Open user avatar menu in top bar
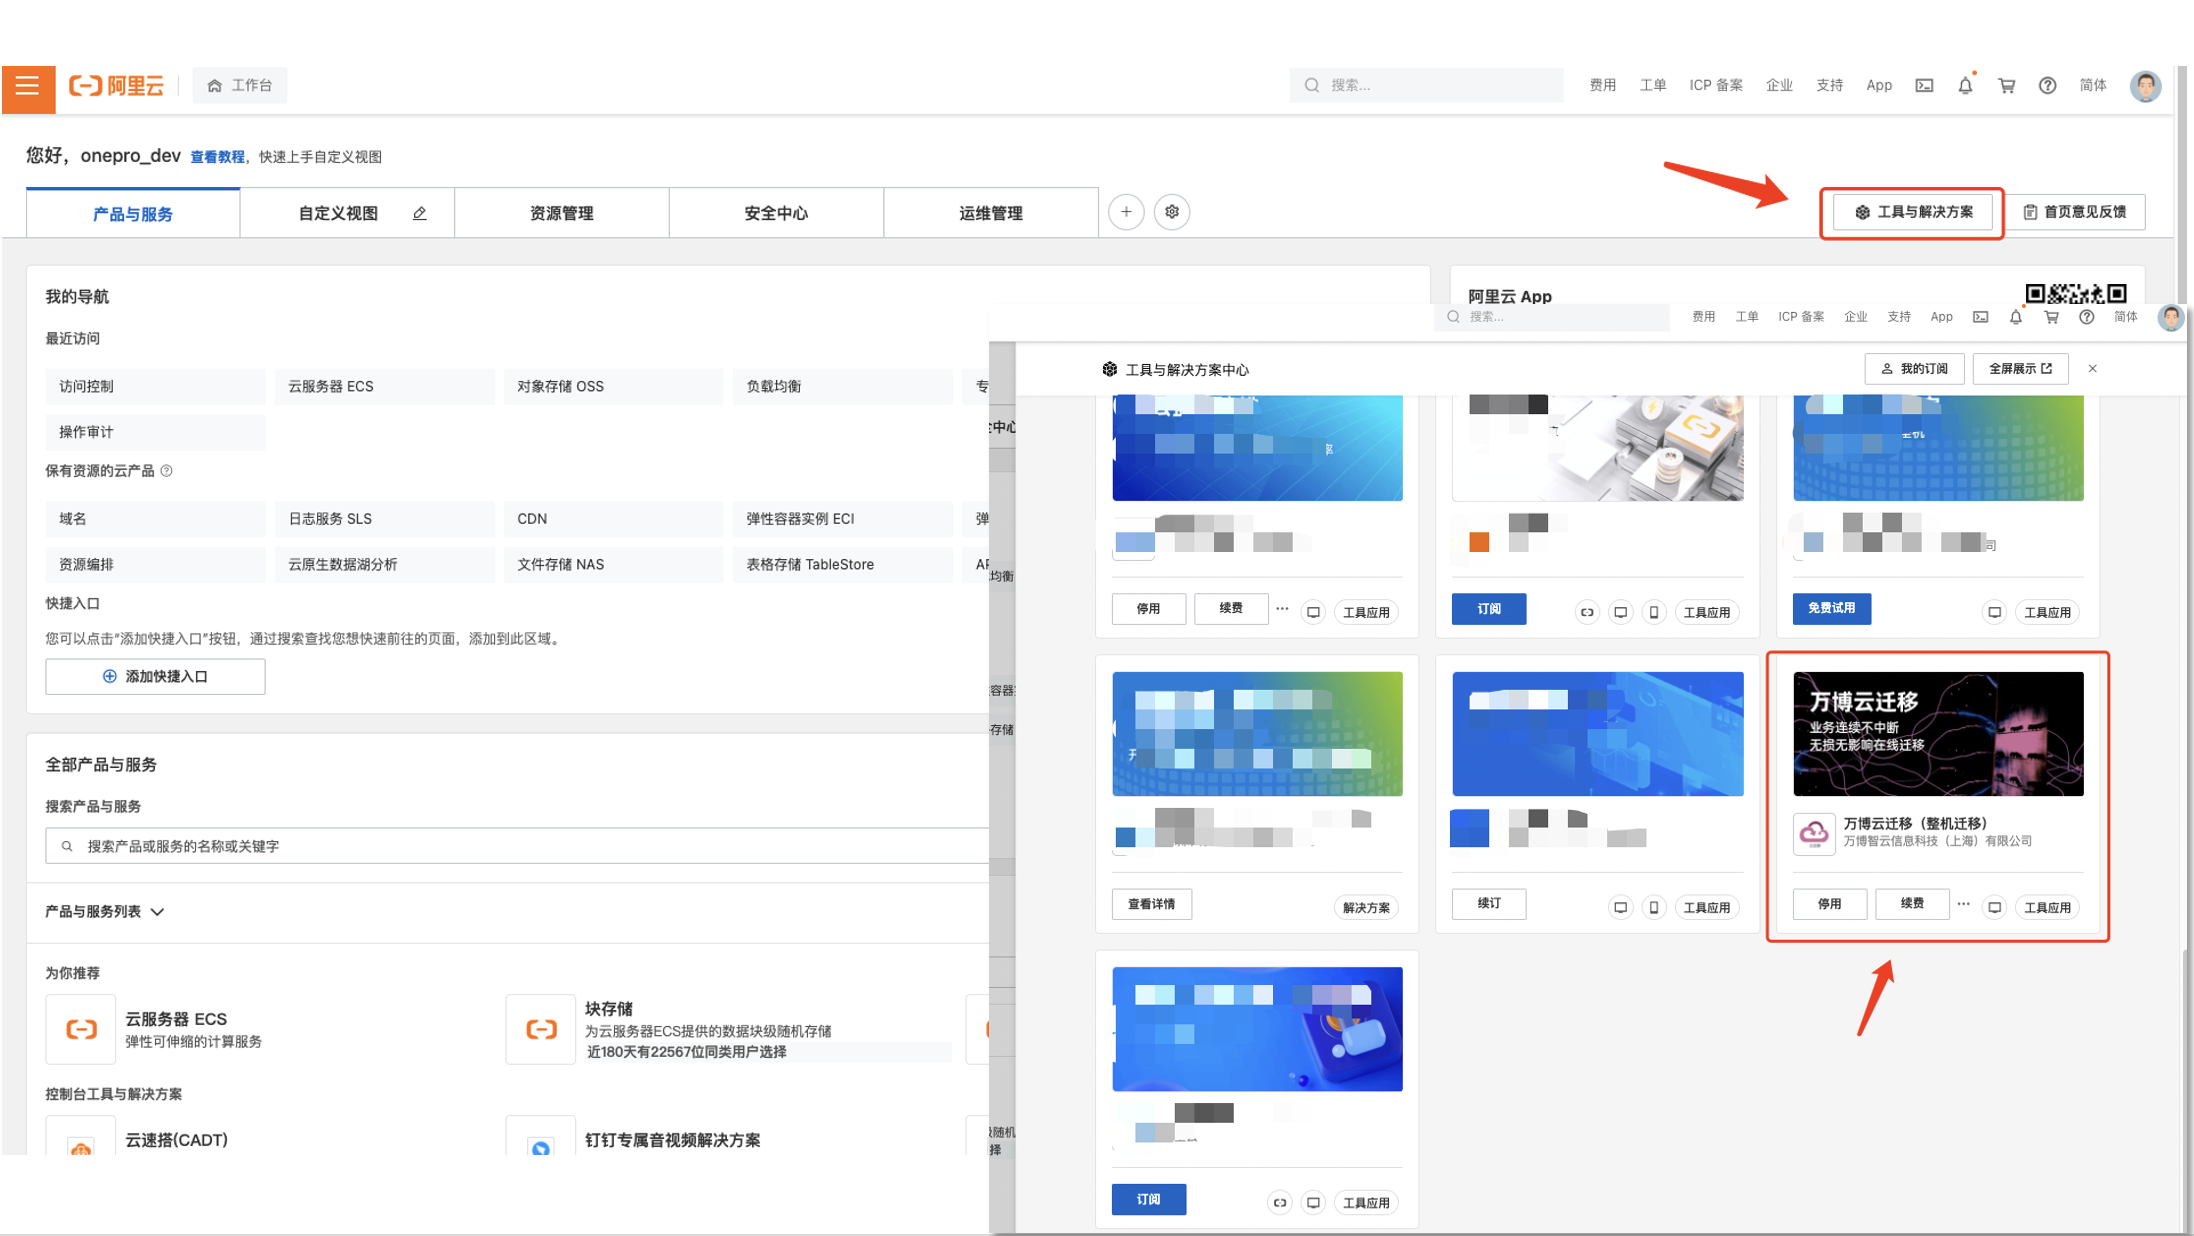The image size is (2194, 1236). [x=2145, y=86]
